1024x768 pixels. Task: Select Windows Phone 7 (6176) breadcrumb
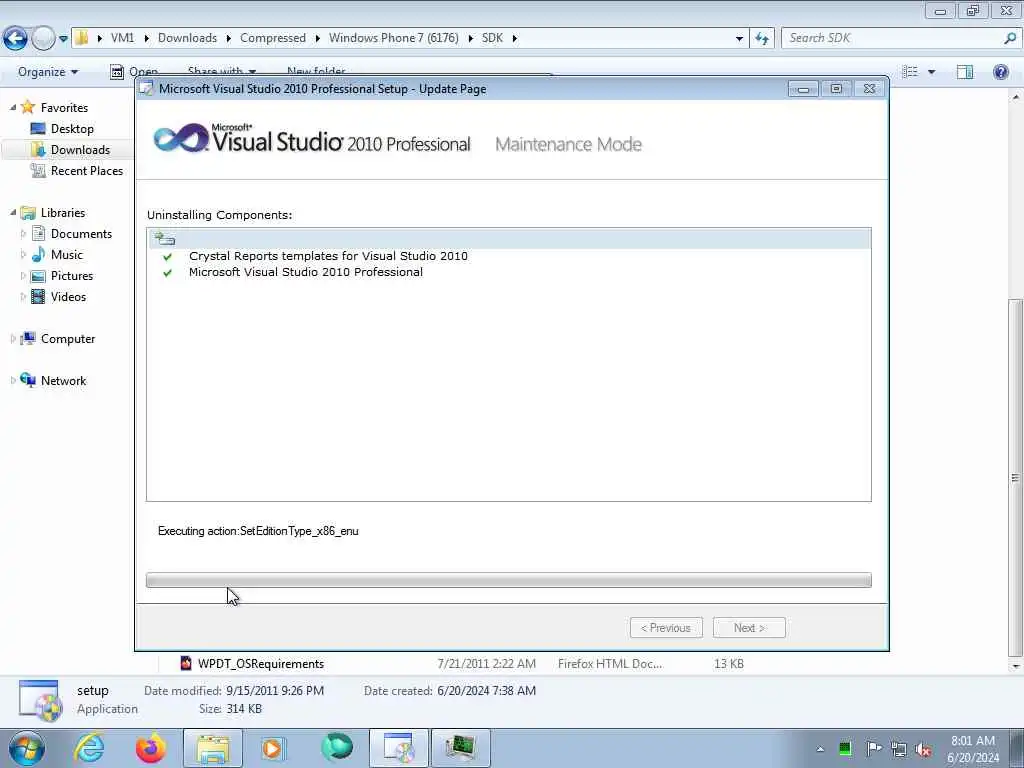click(x=394, y=38)
